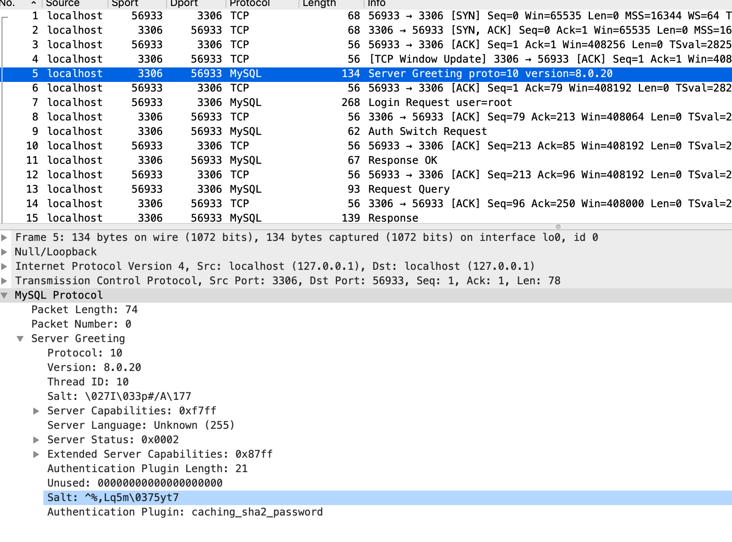The image size is (732, 542).
Task: Sort by the Dport column header
Action: [195, 3]
